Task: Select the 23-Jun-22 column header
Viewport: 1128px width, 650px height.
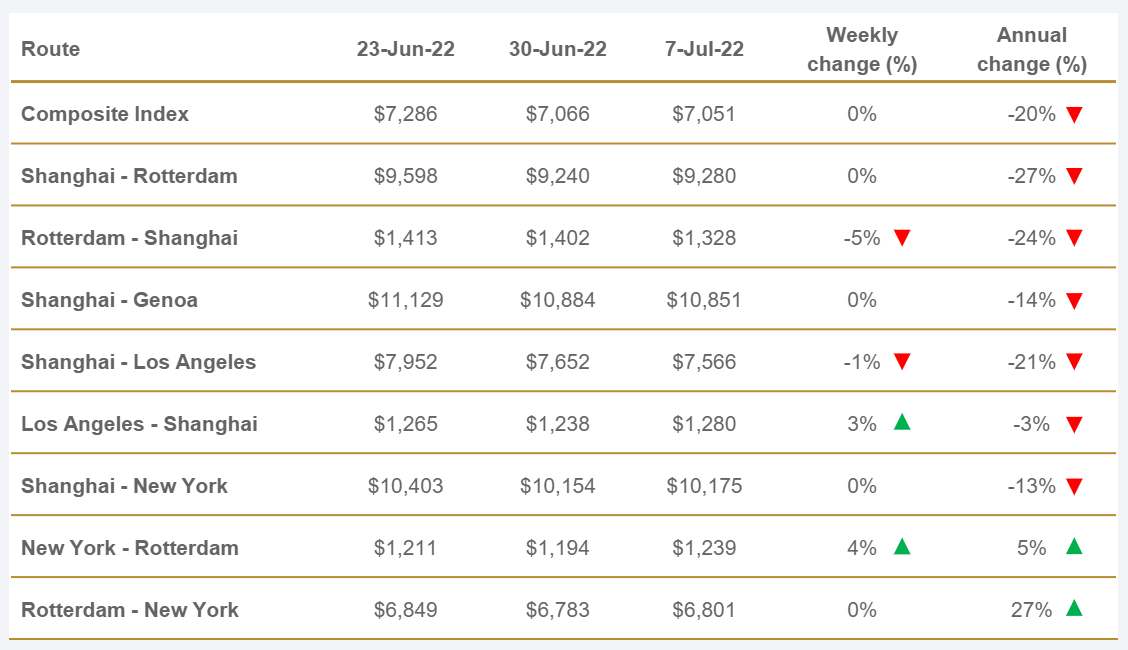Action: (405, 49)
